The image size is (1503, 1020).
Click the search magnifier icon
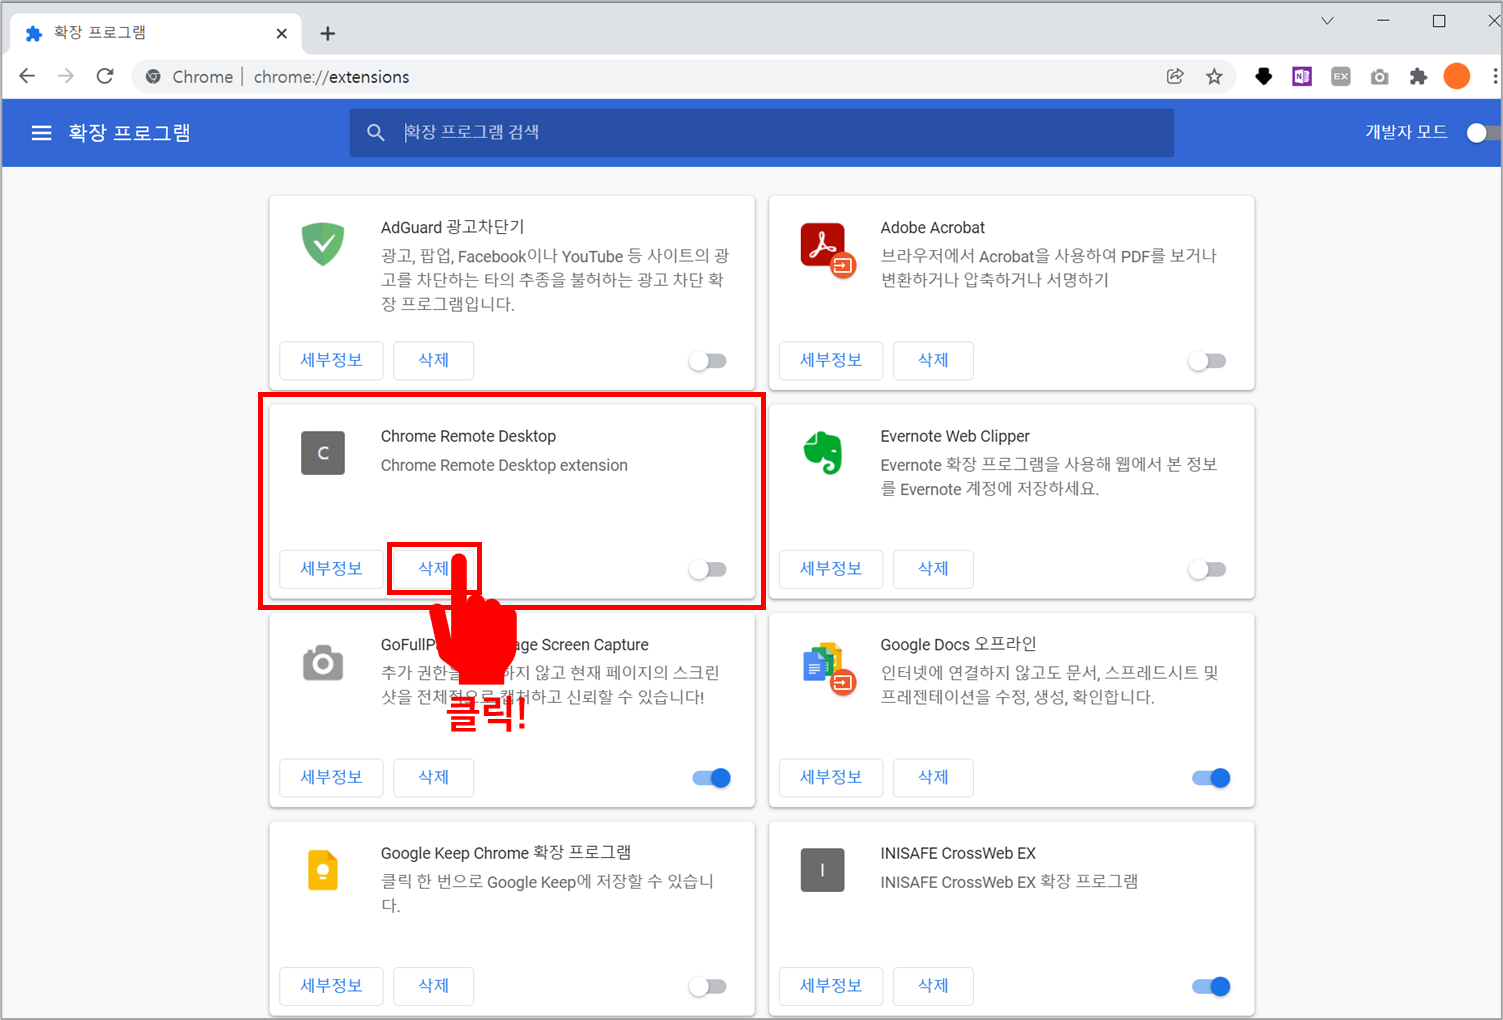376,132
